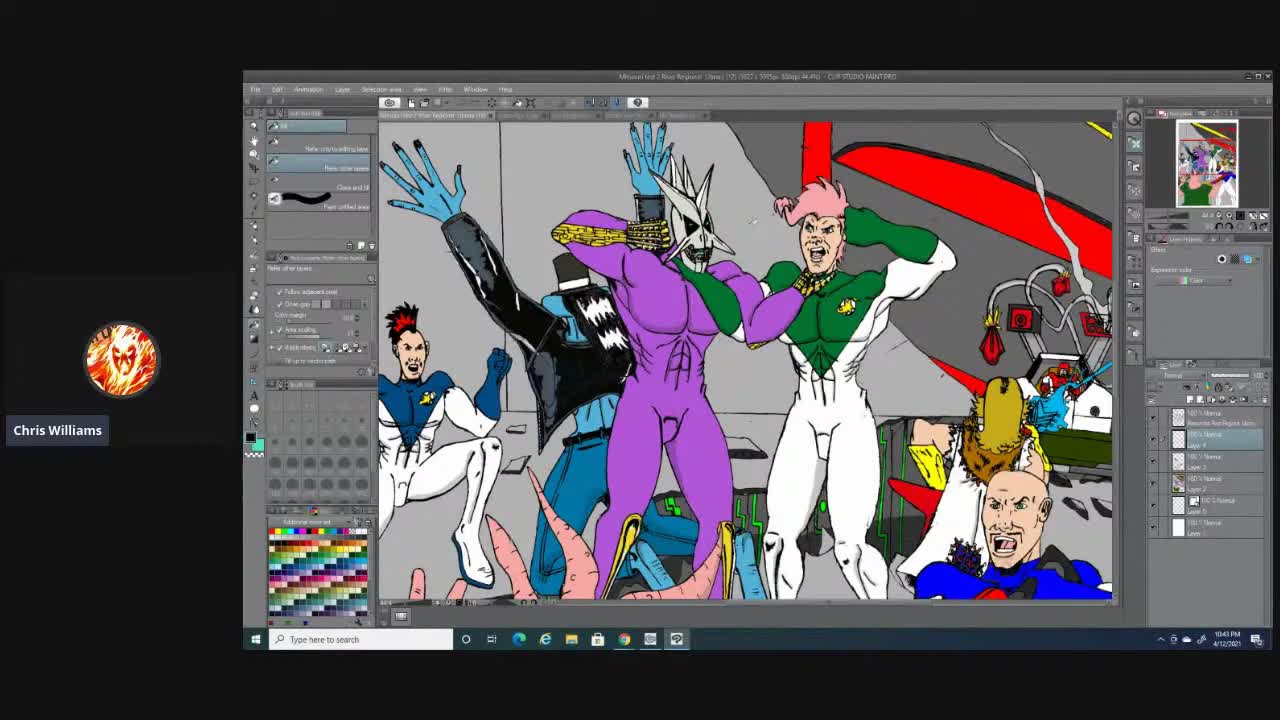The width and height of the screenshot is (1280, 720).
Task: Select the Hand move tool
Action: (x=254, y=141)
